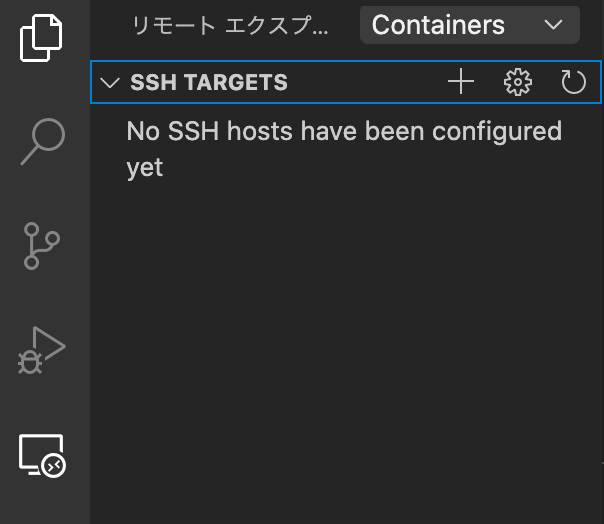The image size is (604, 524).
Task: Click the リモート エクスプ... panel title
Action: (230, 27)
